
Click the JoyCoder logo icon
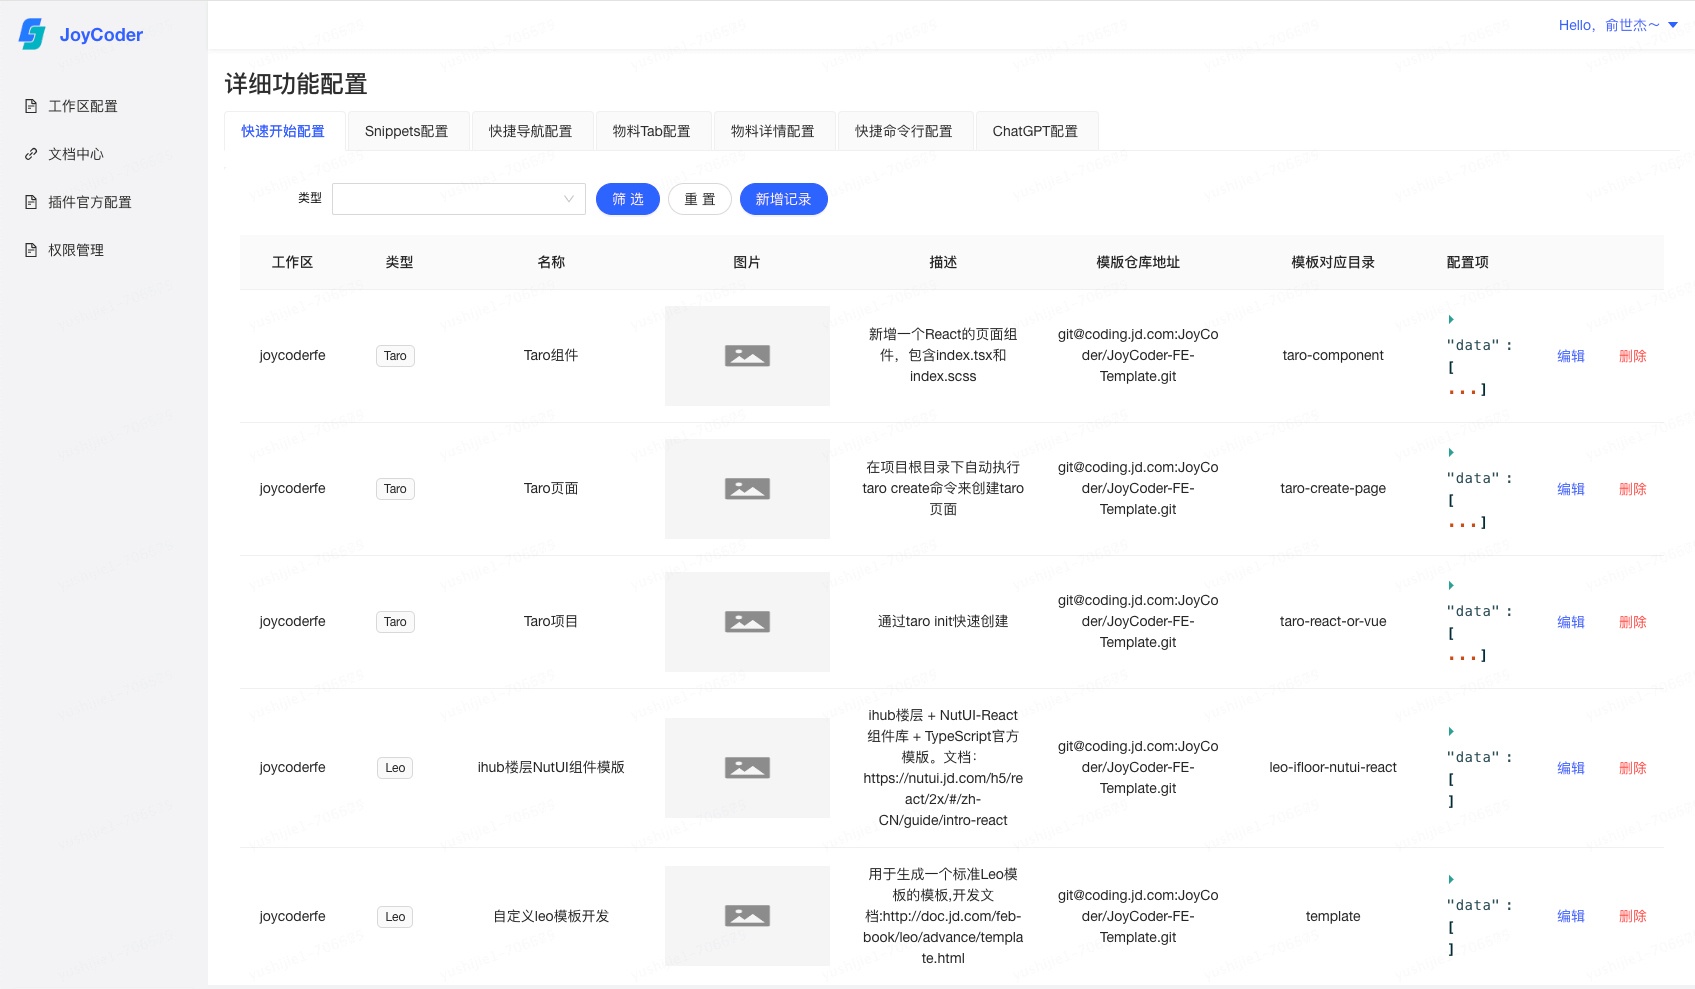[32, 34]
